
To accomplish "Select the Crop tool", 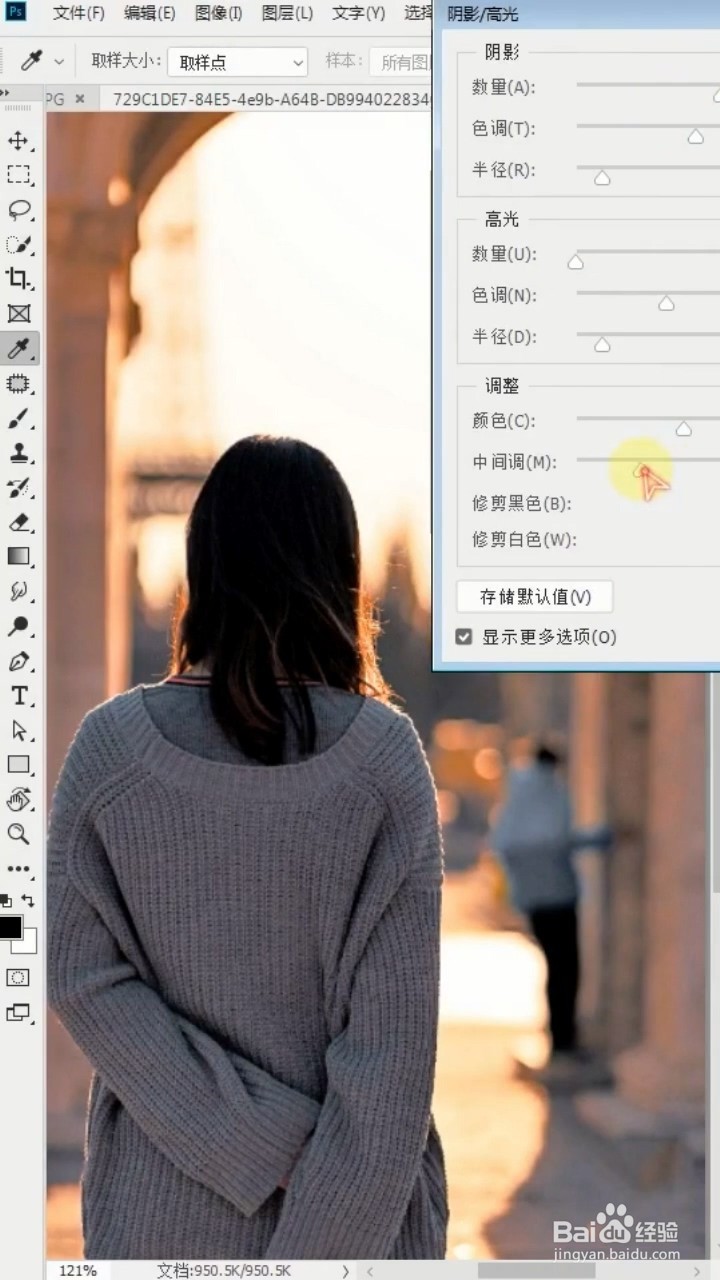I will [18, 279].
